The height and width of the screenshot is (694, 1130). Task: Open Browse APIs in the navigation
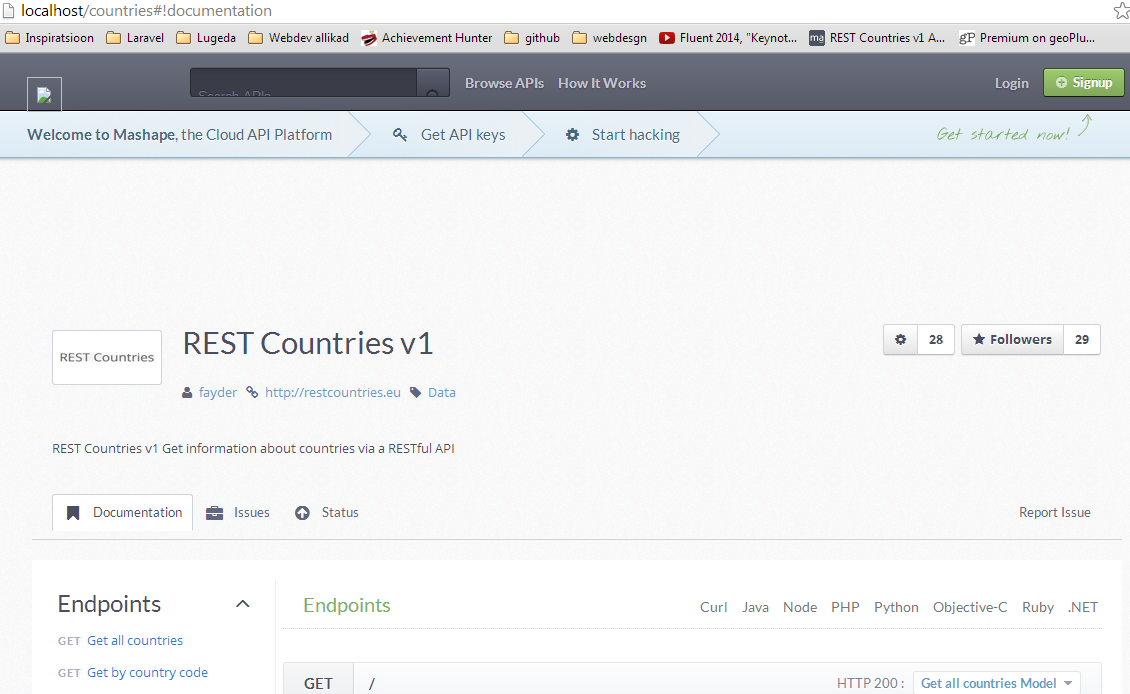pyautogui.click(x=504, y=83)
